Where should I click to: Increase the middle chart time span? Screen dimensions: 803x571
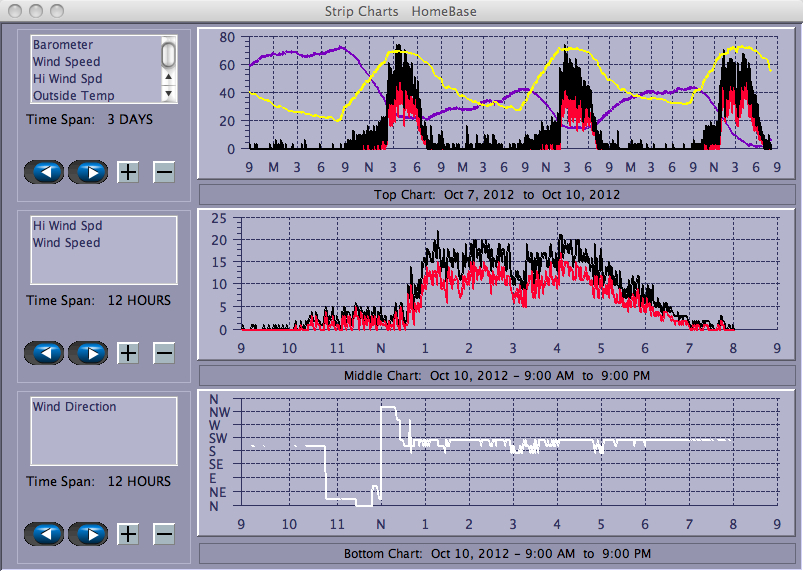(128, 353)
